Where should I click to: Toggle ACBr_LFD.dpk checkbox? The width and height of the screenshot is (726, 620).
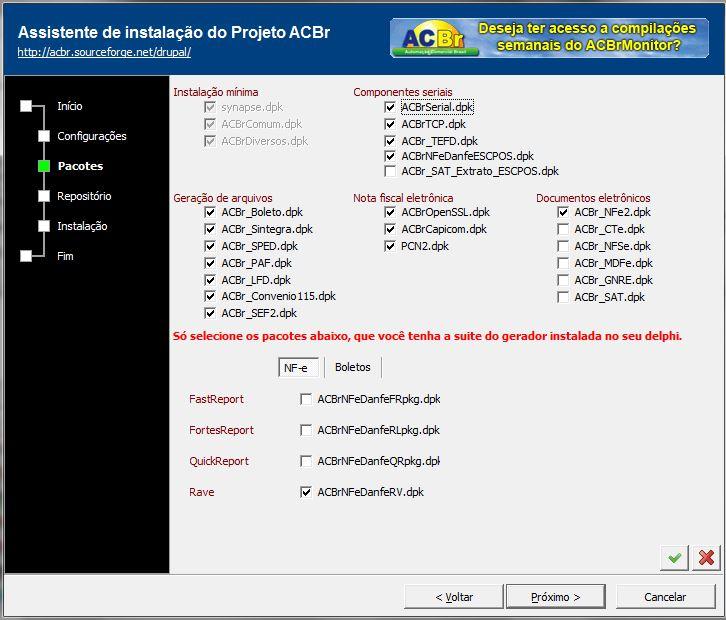click(x=210, y=280)
